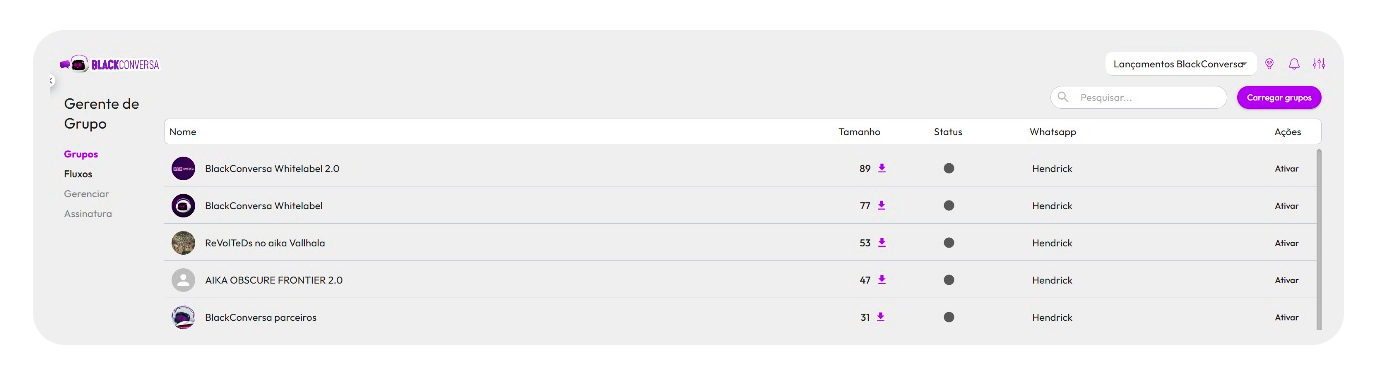Viewport: 1377px width, 376px height.
Task: Collapse the sidebar with the chevron arrow
Action: pos(51,79)
